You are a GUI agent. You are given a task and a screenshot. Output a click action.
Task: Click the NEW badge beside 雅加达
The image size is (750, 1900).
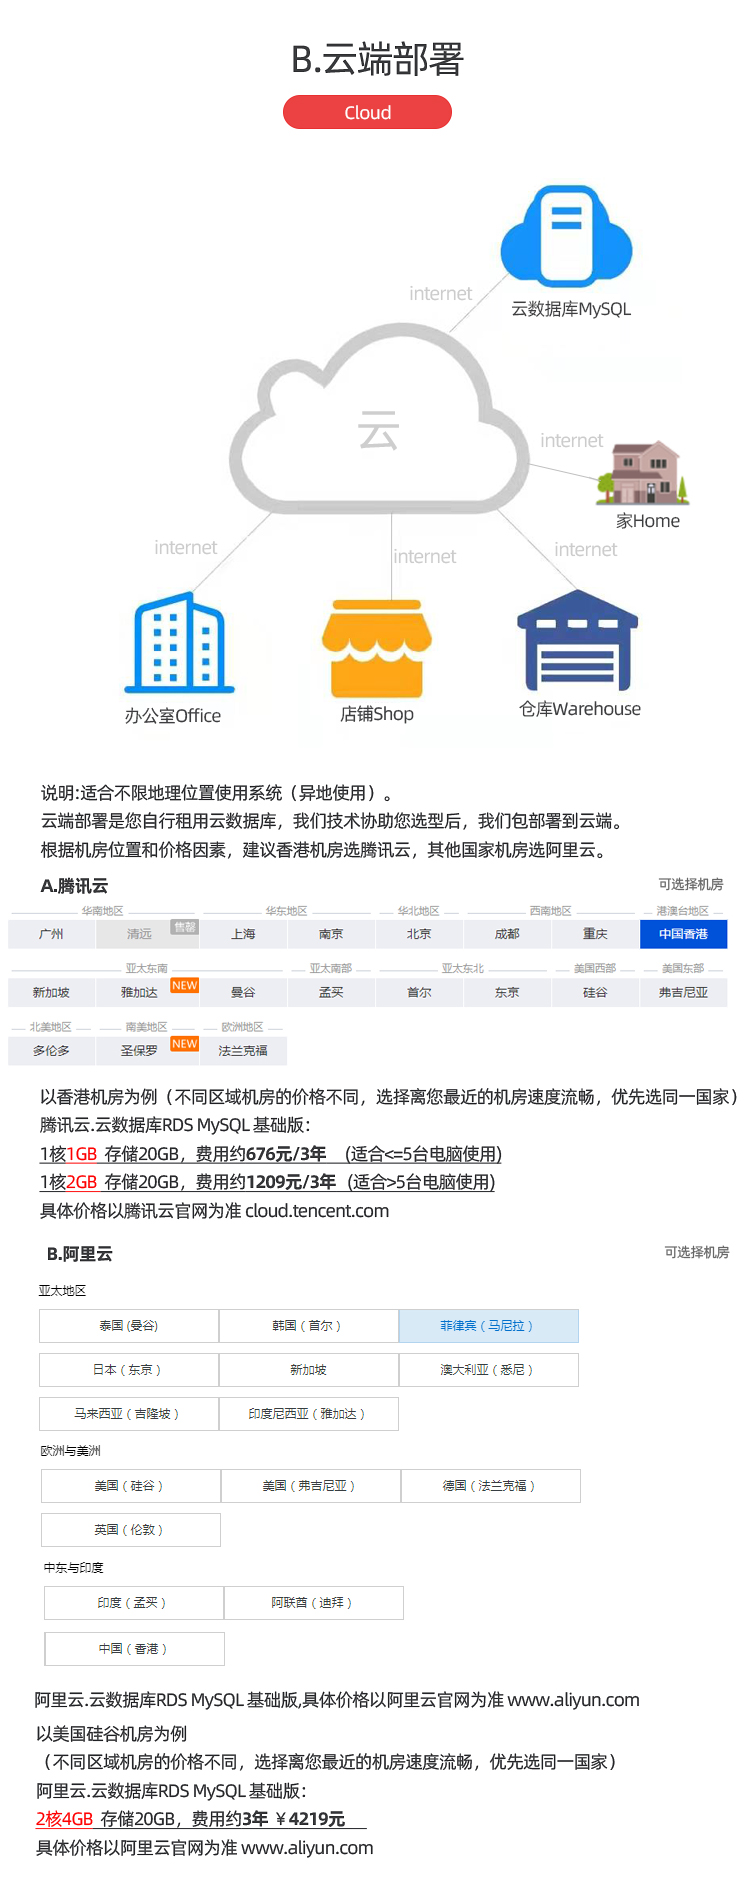(x=185, y=985)
